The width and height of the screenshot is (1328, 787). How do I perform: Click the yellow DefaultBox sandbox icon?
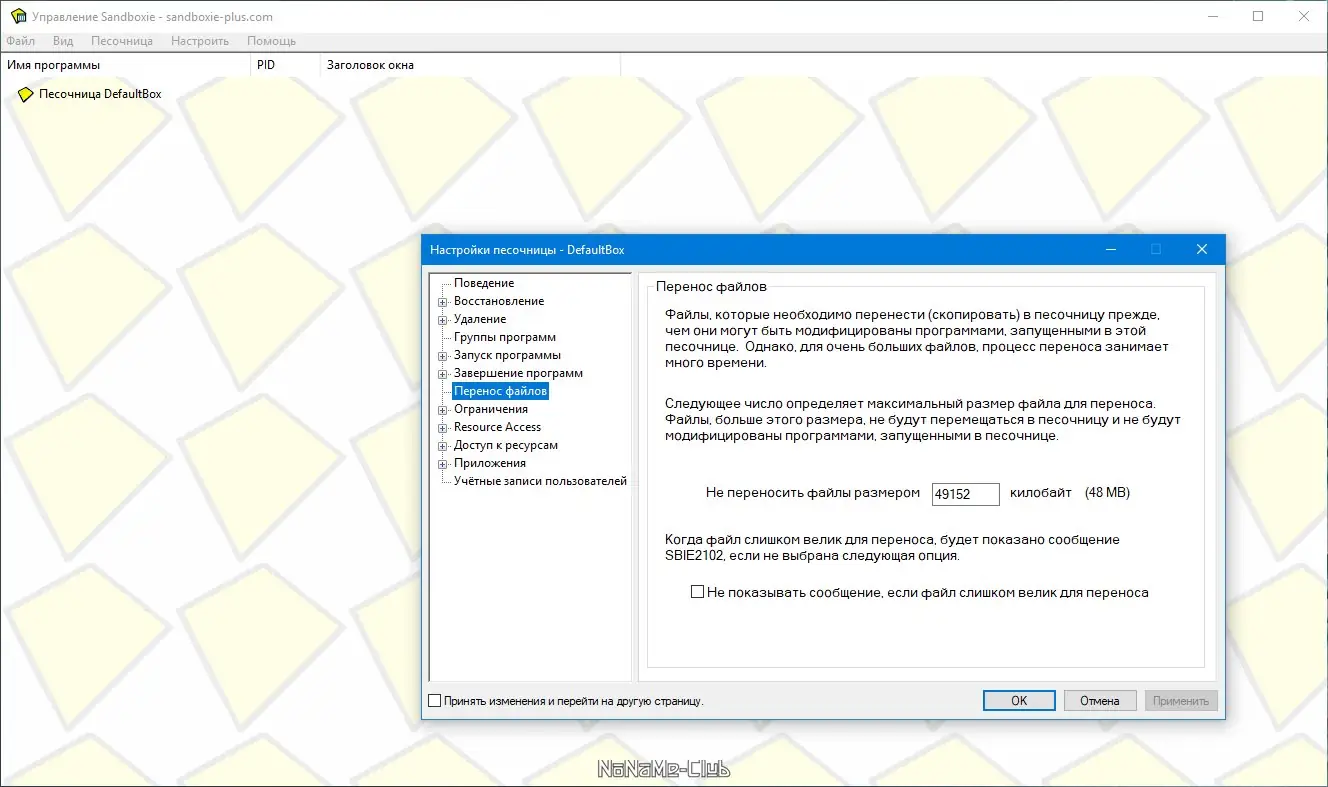coord(26,94)
